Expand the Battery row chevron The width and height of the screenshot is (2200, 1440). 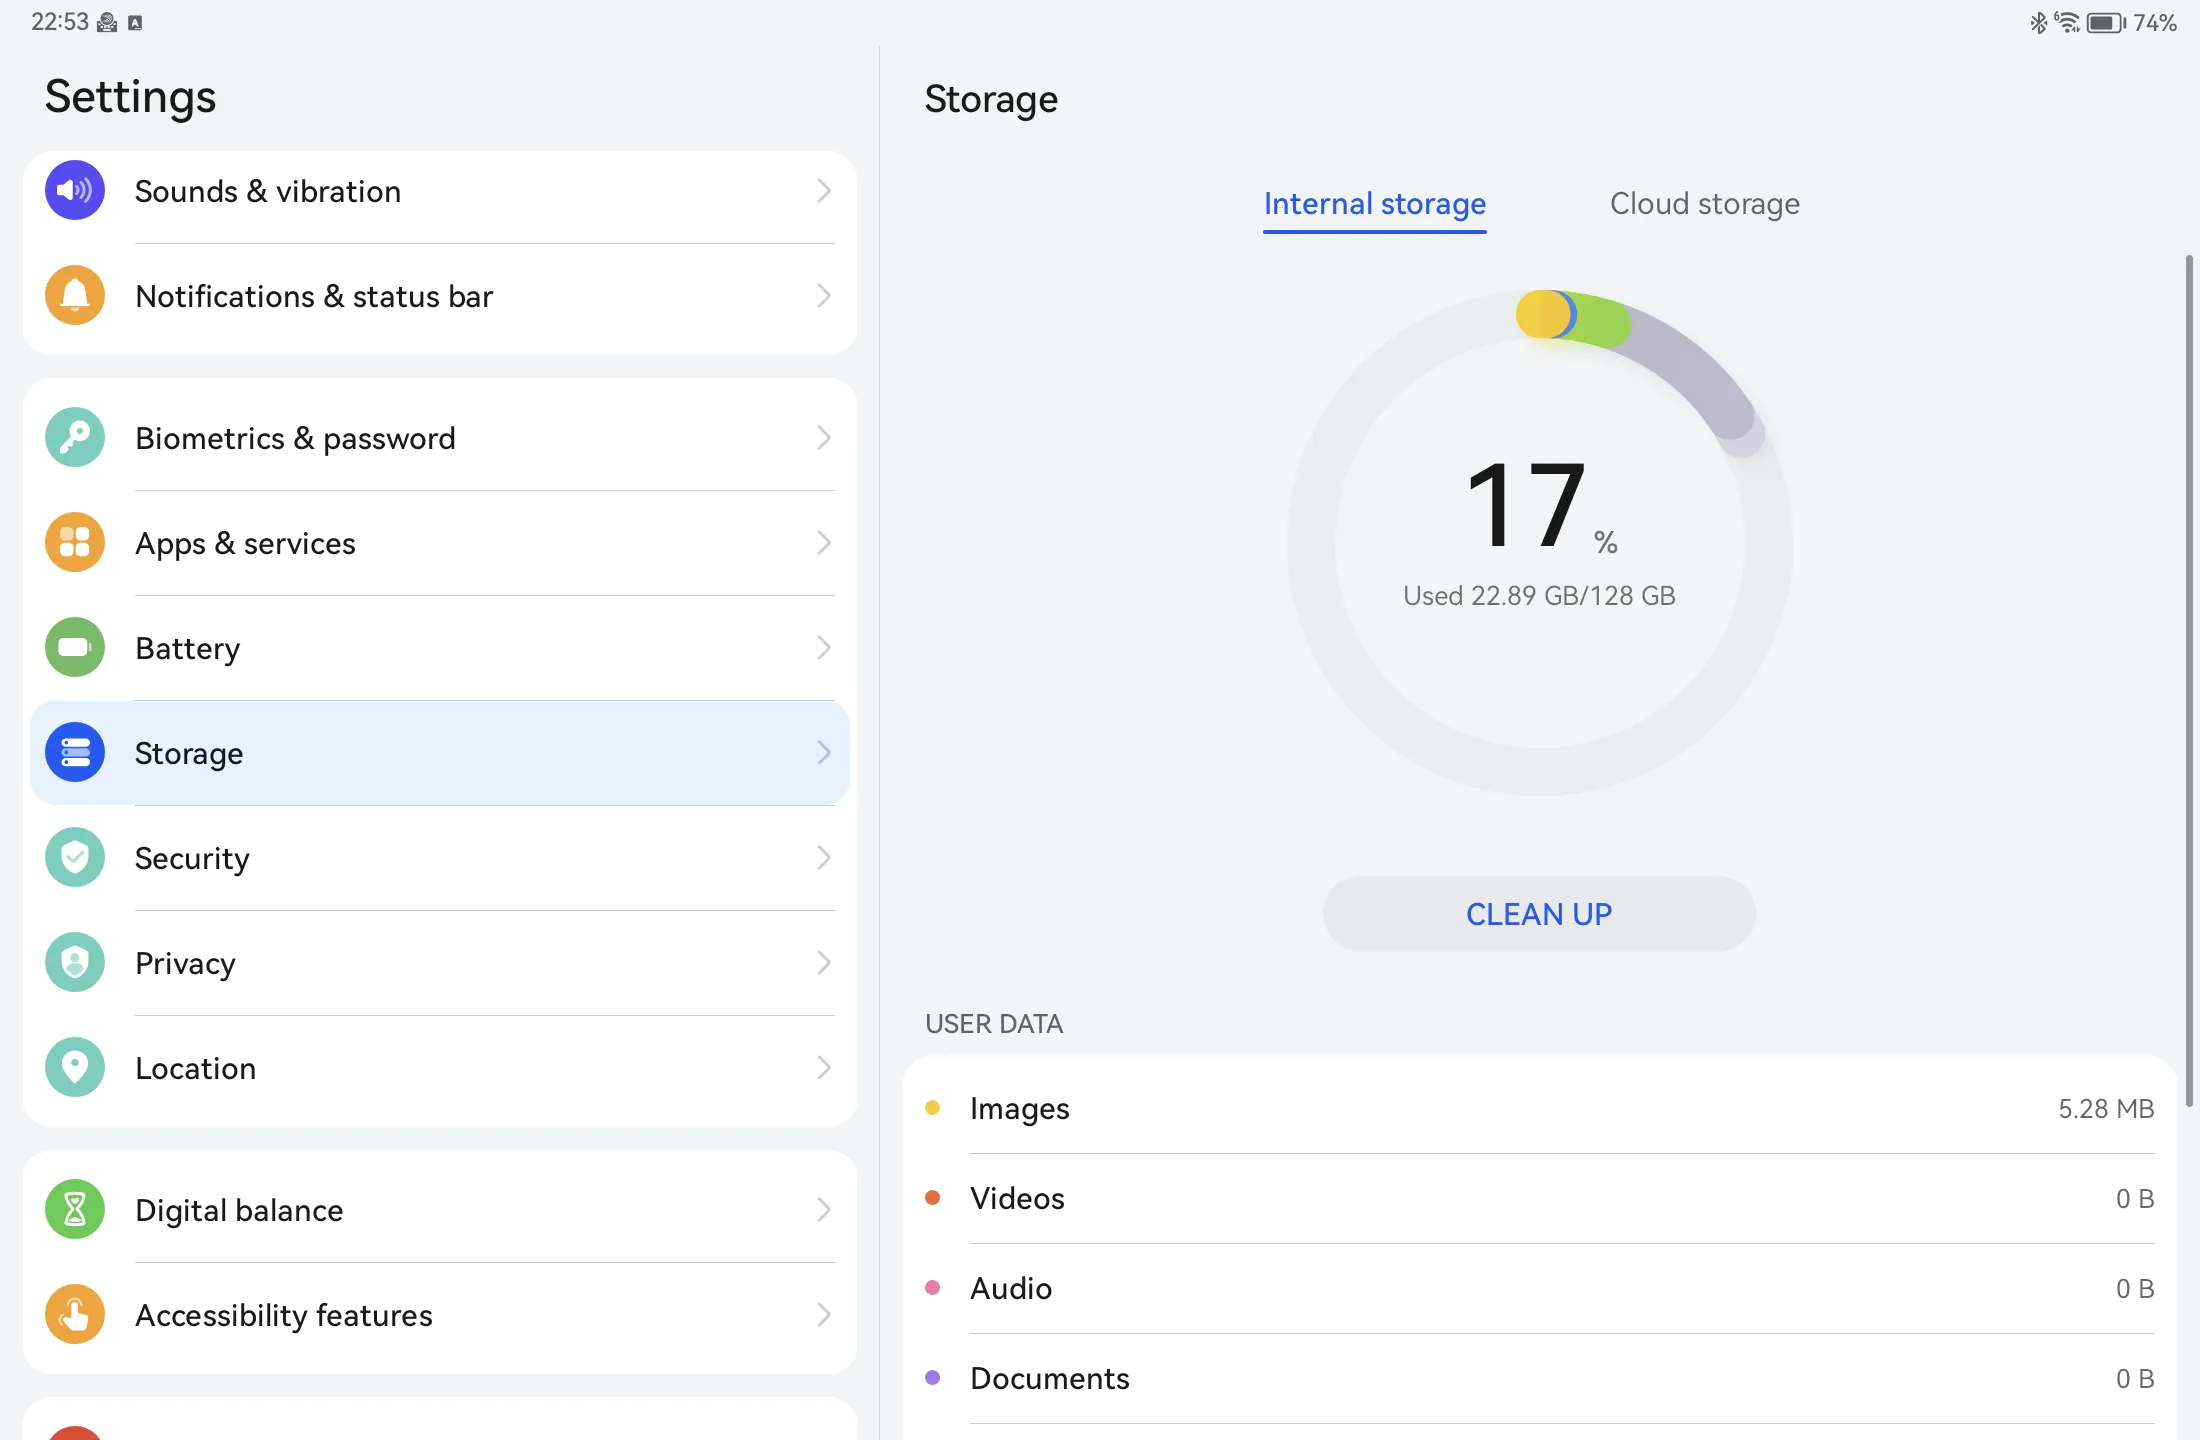tap(824, 647)
